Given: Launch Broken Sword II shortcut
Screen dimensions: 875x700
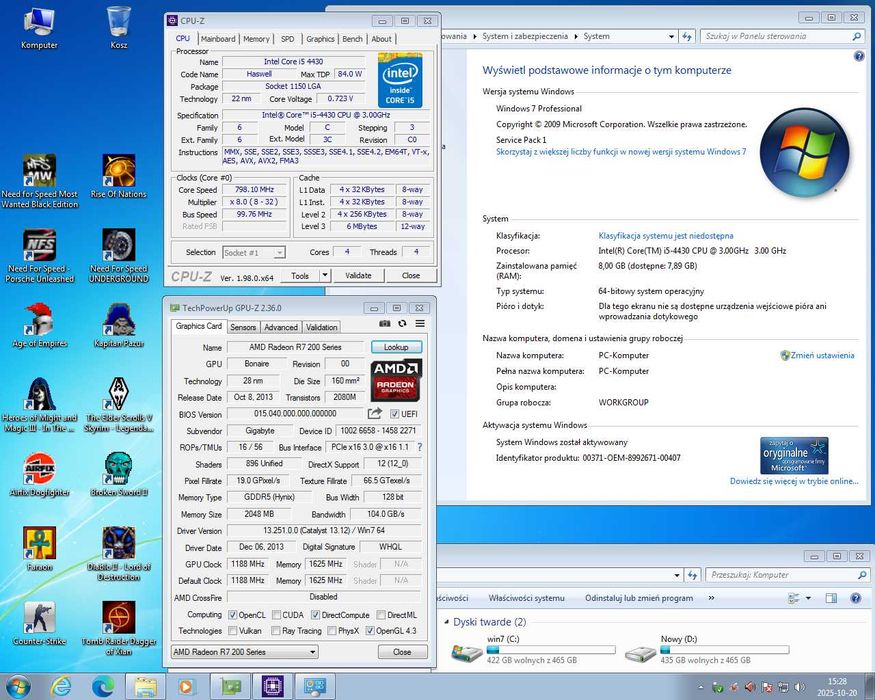Looking at the screenshot, I should point(118,475).
